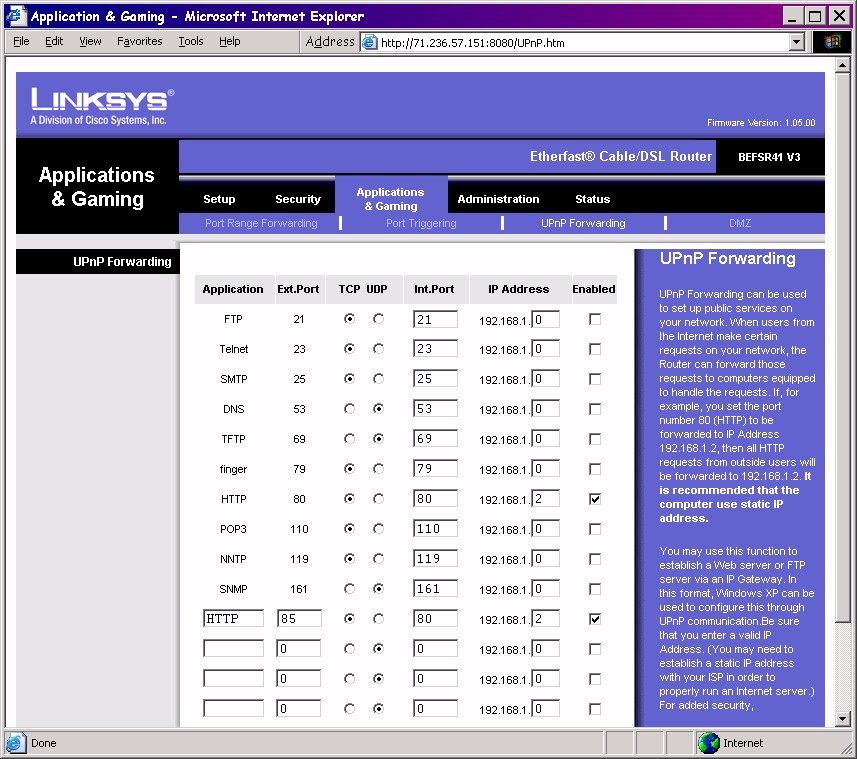Screen dimensions: 857x759
Task: Click the custom Application name field containing HTTP
Action: (233, 619)
